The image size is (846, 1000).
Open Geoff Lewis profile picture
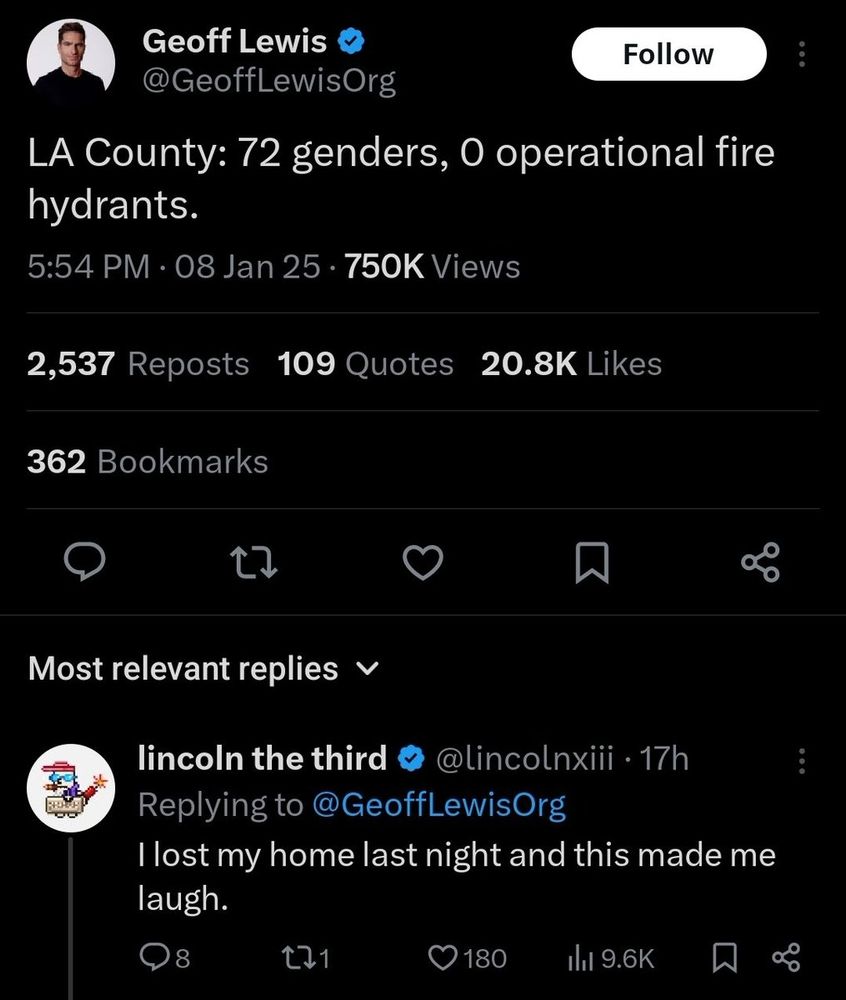tap(71, 61)
